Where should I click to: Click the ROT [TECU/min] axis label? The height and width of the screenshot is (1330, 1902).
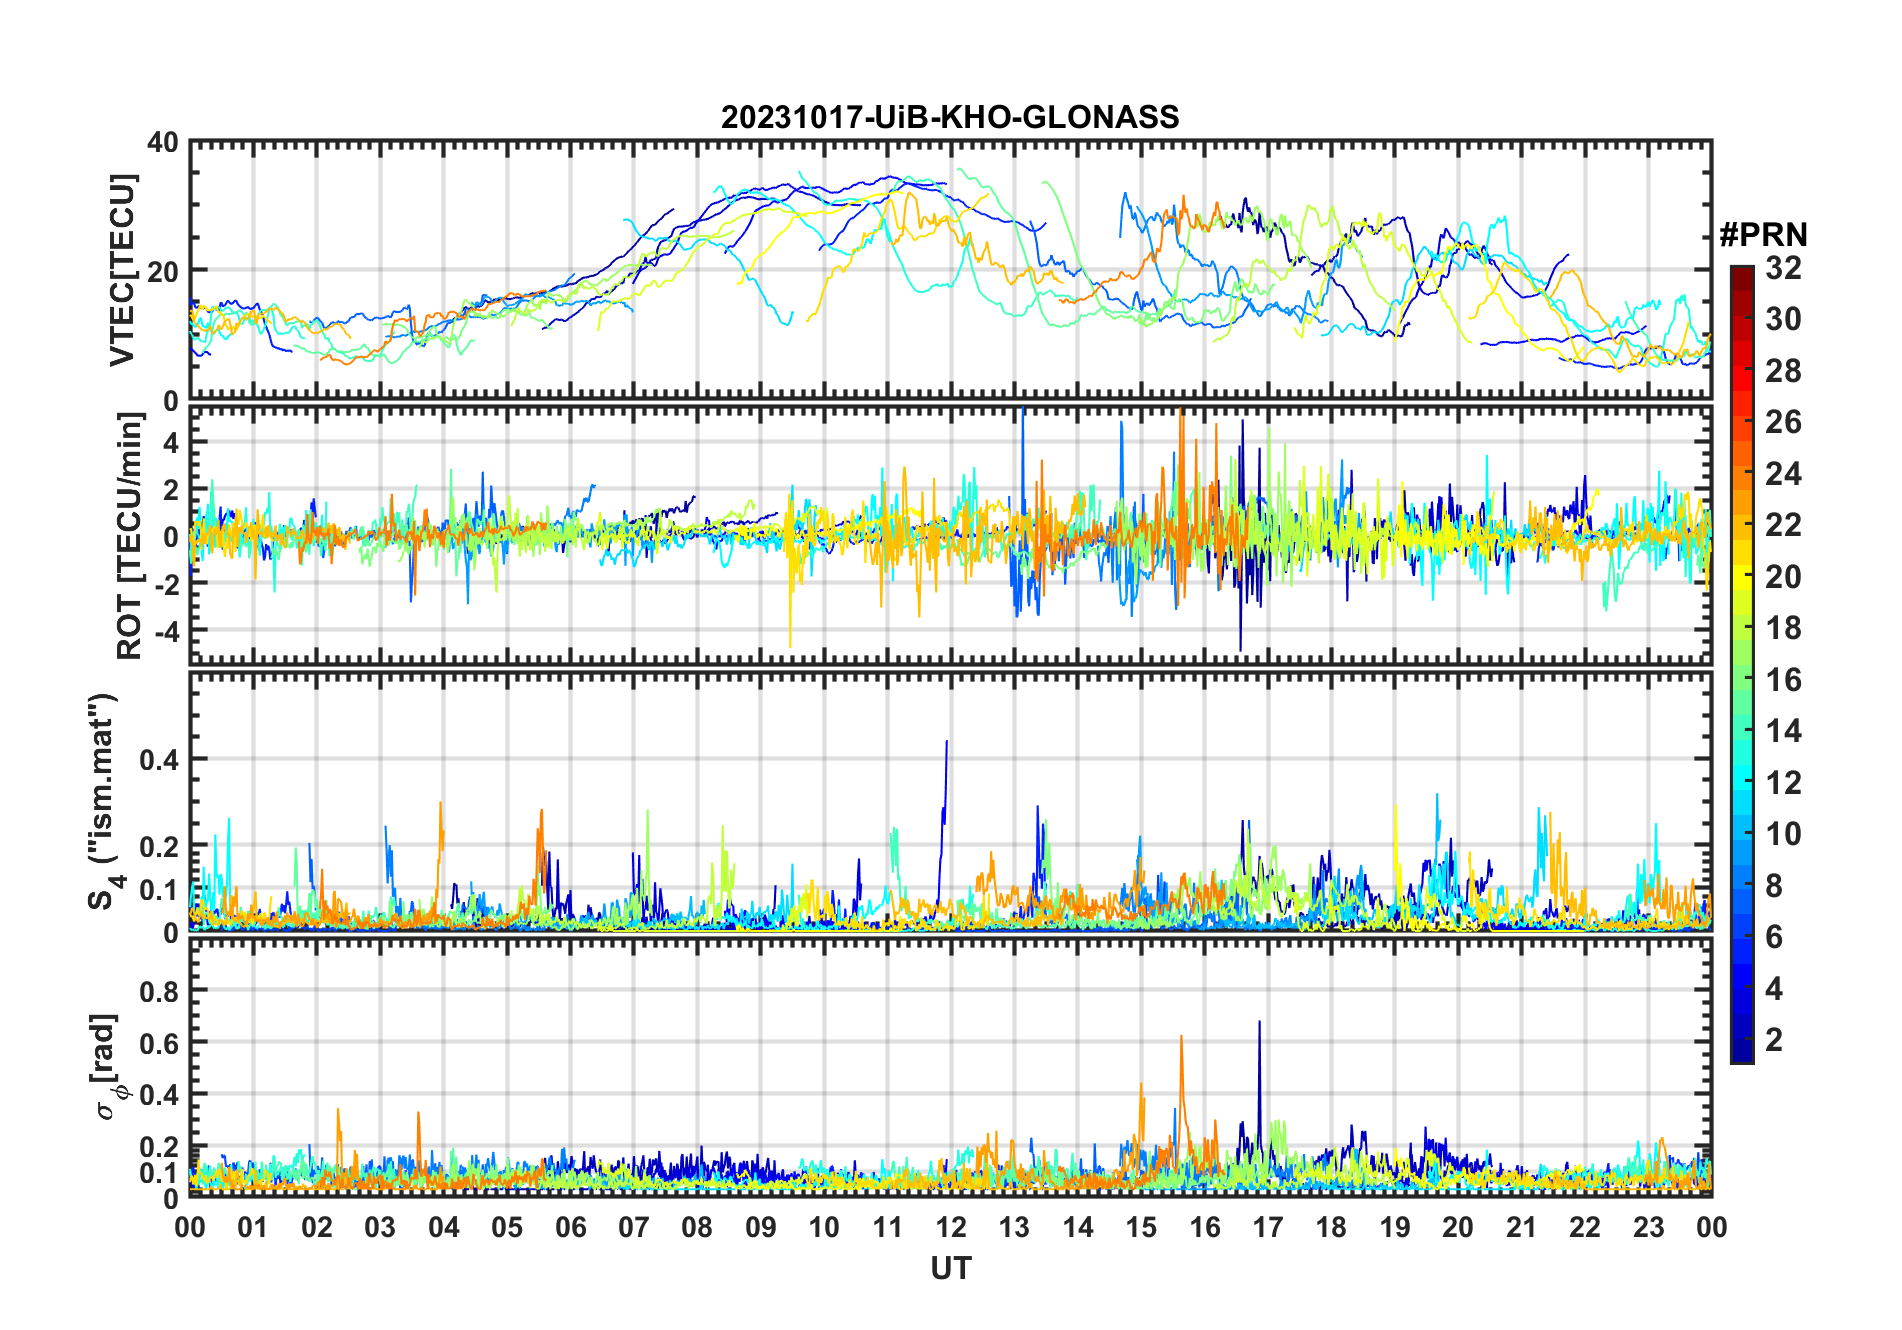(x=129, y=536)
